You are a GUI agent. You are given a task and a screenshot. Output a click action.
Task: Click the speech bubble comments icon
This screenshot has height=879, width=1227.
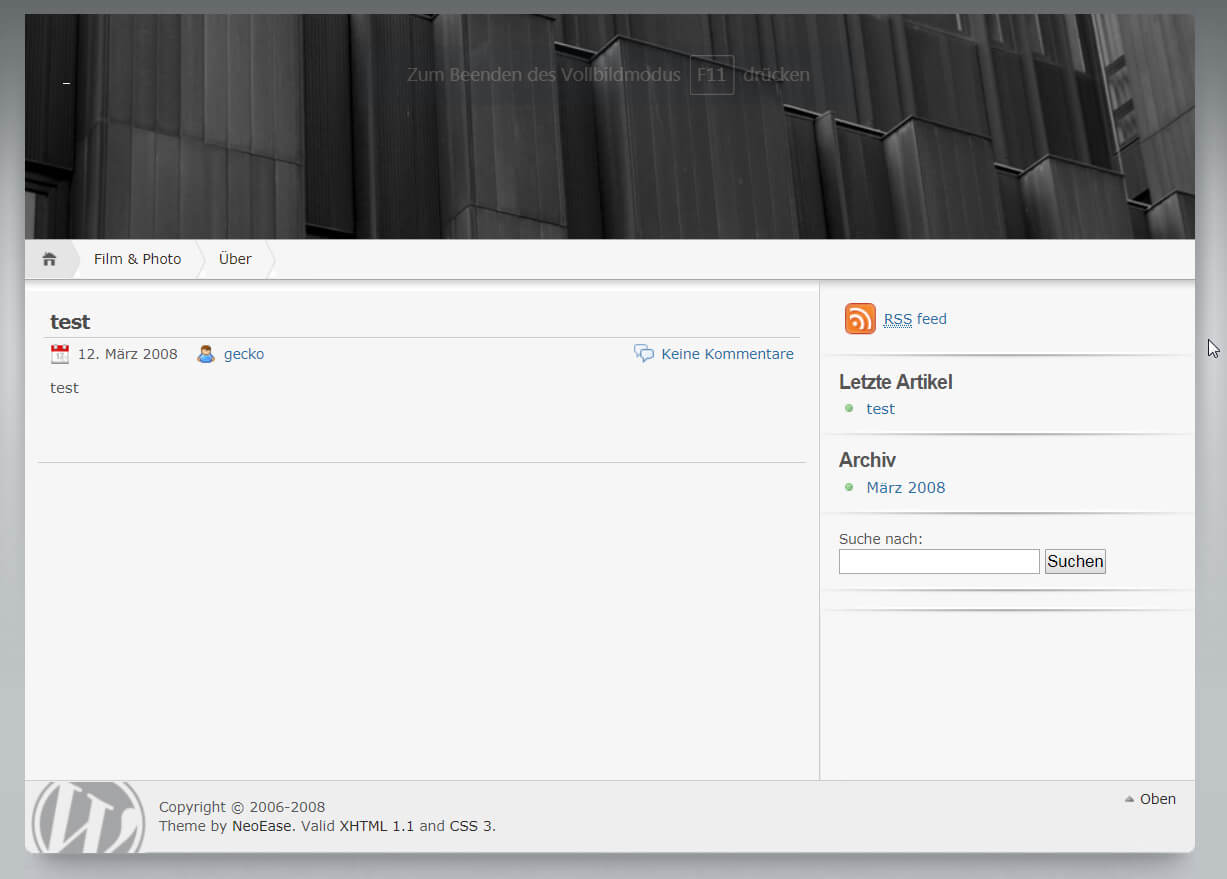click(x=644, y=354)
